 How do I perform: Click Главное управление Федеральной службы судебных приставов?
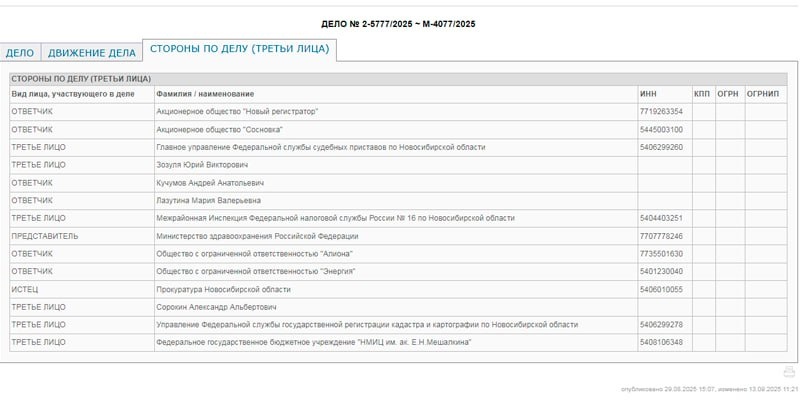[321, 147]
